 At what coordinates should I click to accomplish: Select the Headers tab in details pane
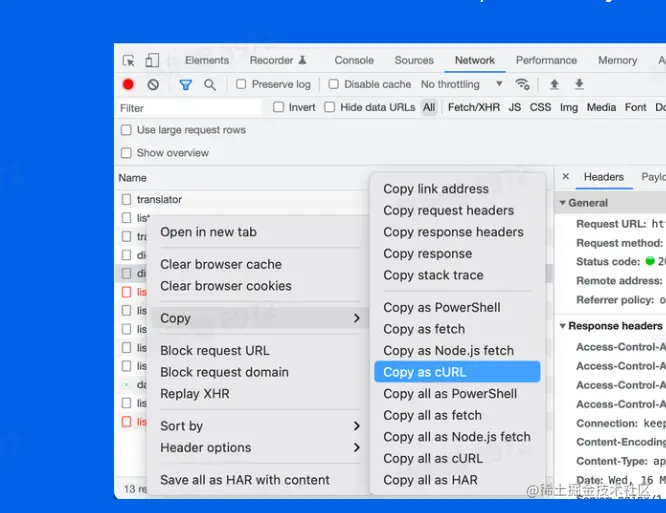coord(604,177)
